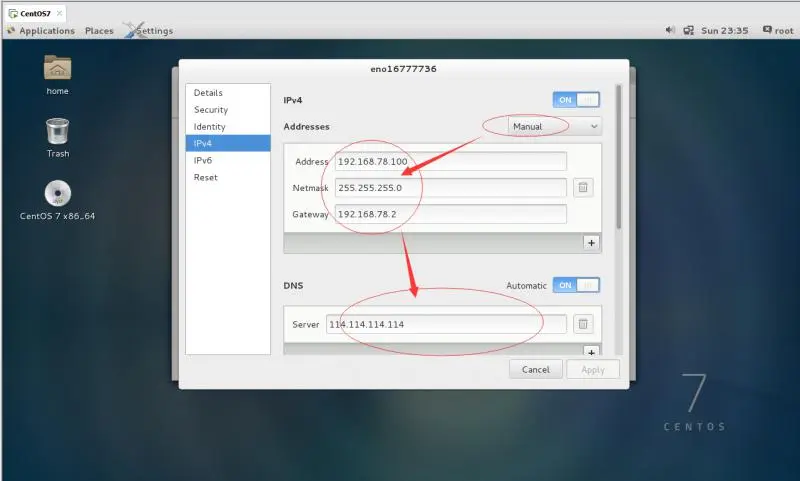Close the CentOS7 VM tab

click(59, 13)
